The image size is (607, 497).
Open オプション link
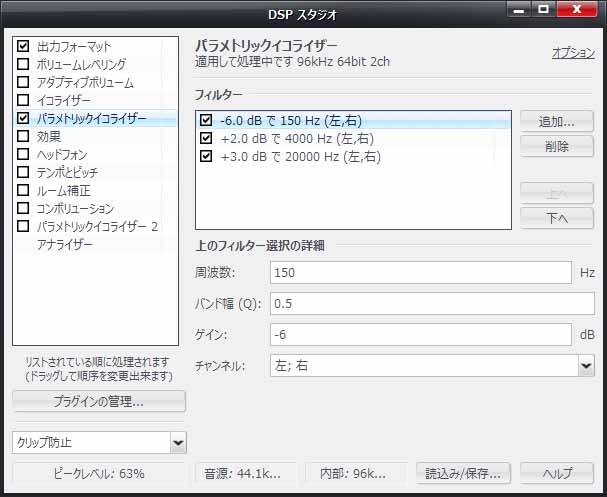click(573, 53)
